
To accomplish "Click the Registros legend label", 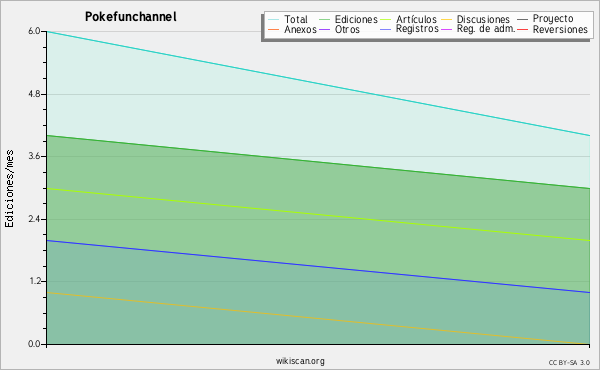I will click(x=417, y=29).
